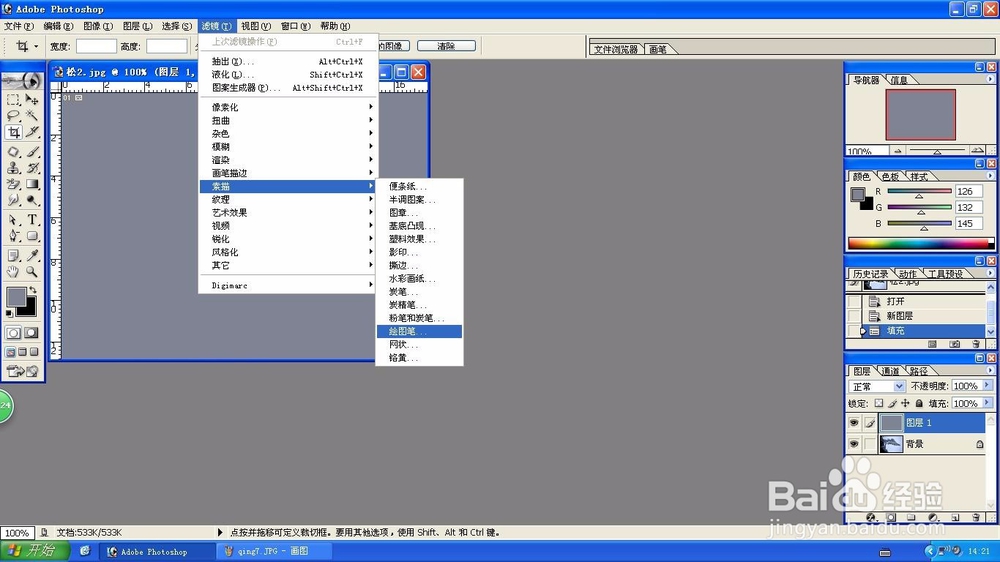
Task: Toggle lock image pixels brush icon
Action: (892, 403)
